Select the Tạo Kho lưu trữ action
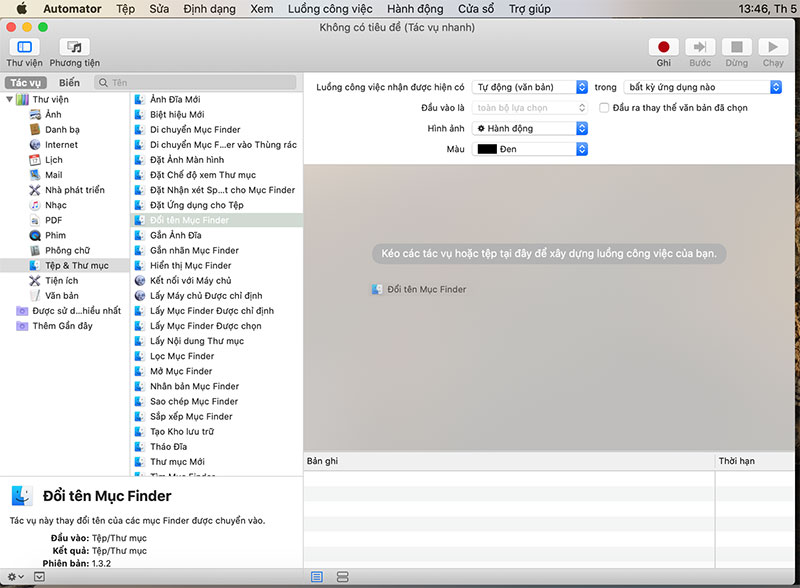The width and height of the screenshot is (800, 588). click(x=217, y=431)
